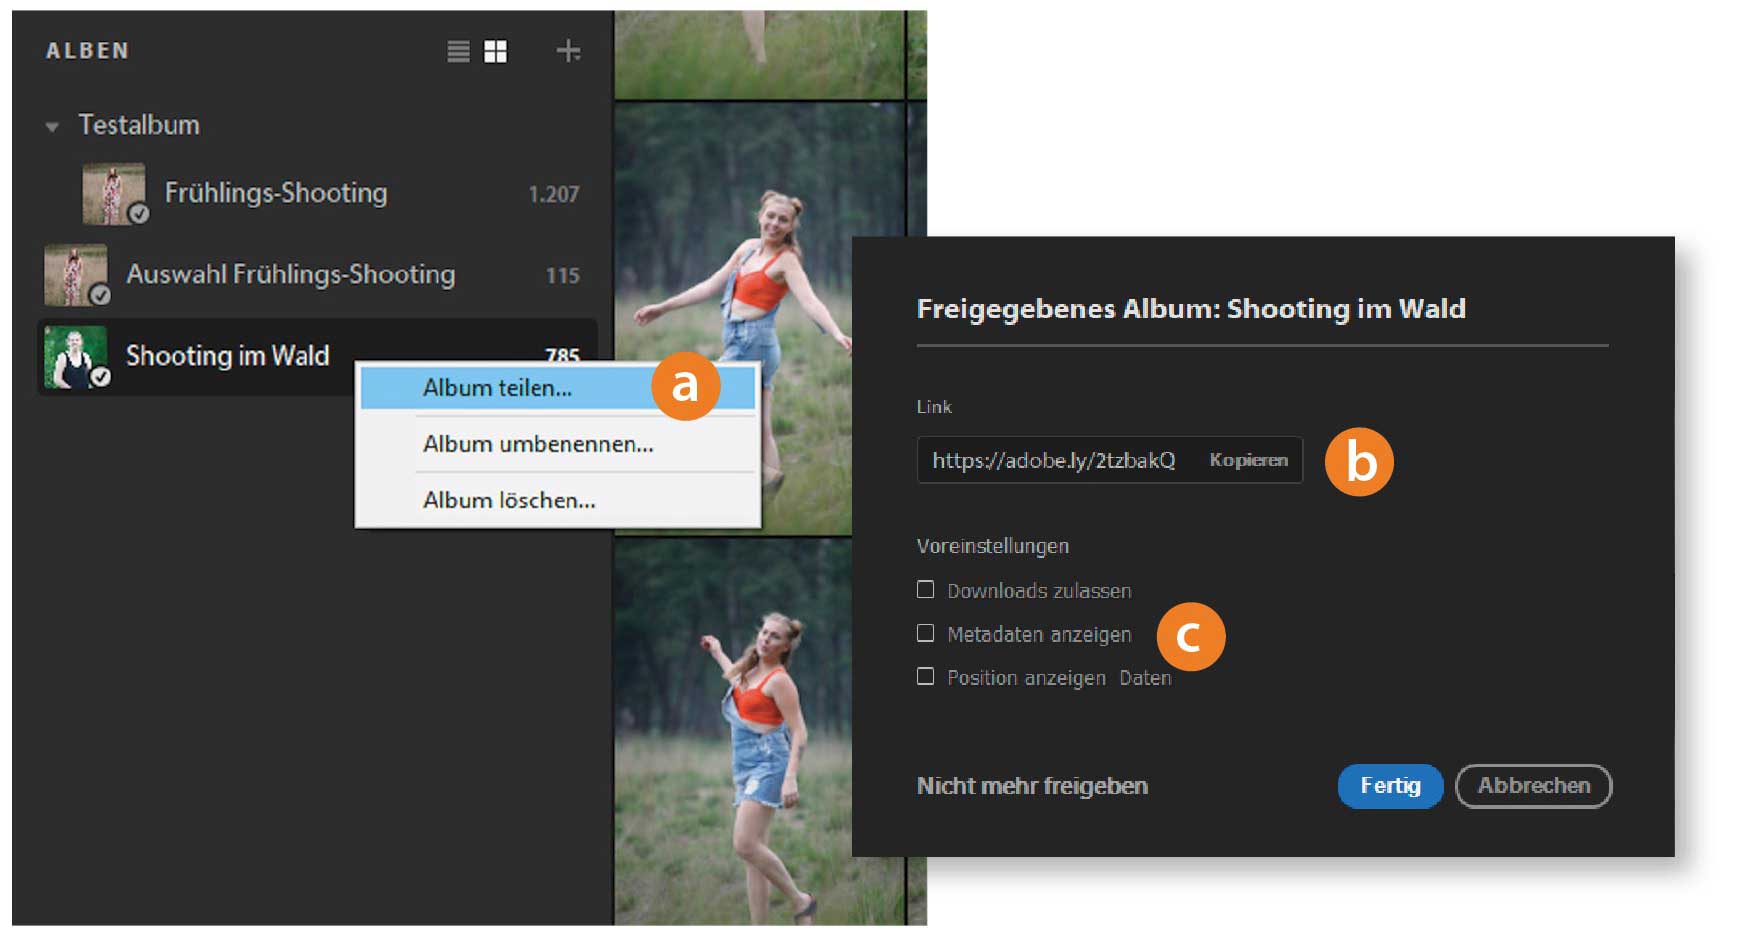The image size is (1740, 947).
Task: Click the Auswahl Frühlings-Shooting thumbnail
Action: click(x=75, y=274)
